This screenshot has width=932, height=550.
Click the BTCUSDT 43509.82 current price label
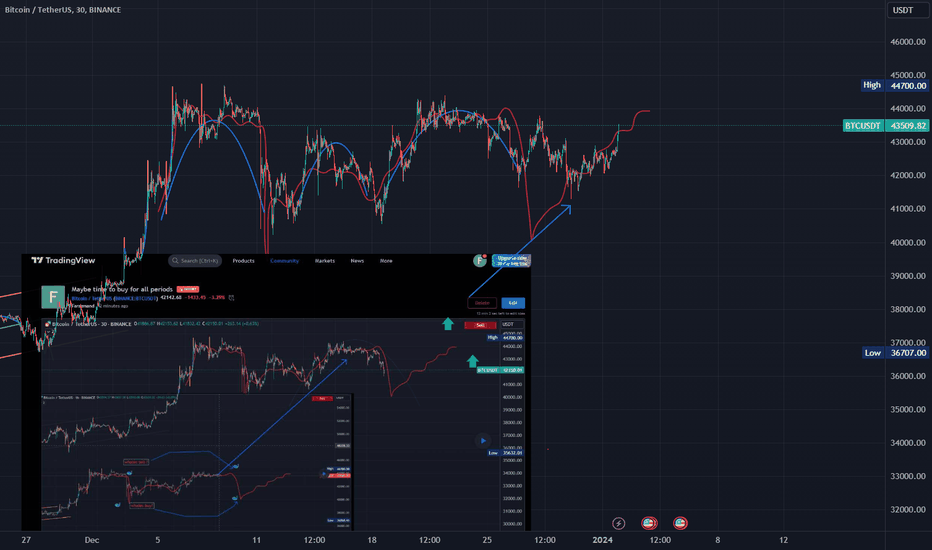[885, 125]
